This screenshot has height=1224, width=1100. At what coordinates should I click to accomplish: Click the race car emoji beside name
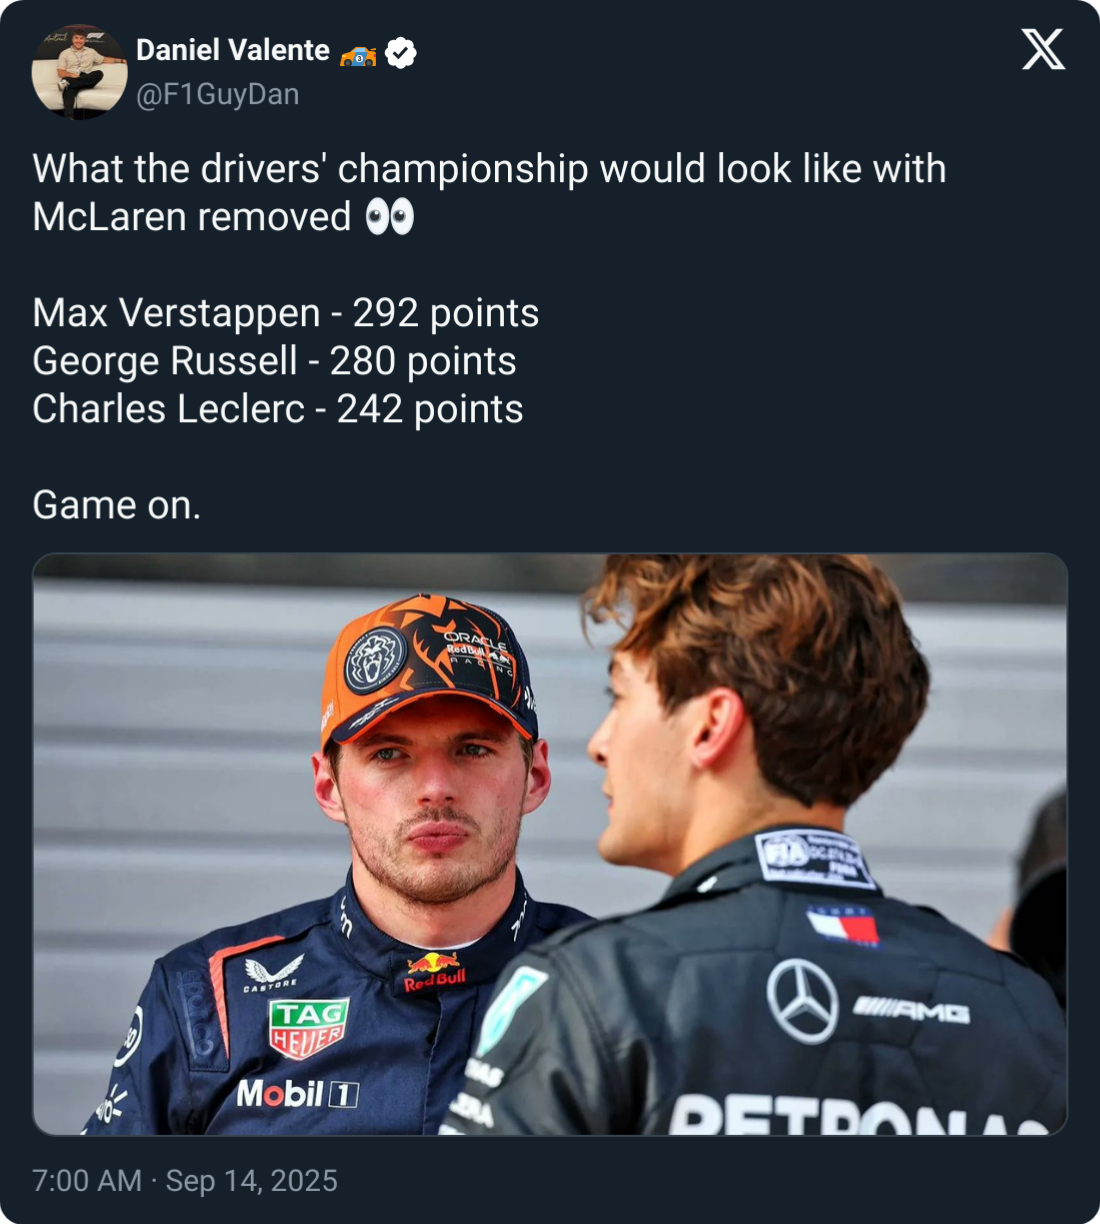tap(358, 55)
